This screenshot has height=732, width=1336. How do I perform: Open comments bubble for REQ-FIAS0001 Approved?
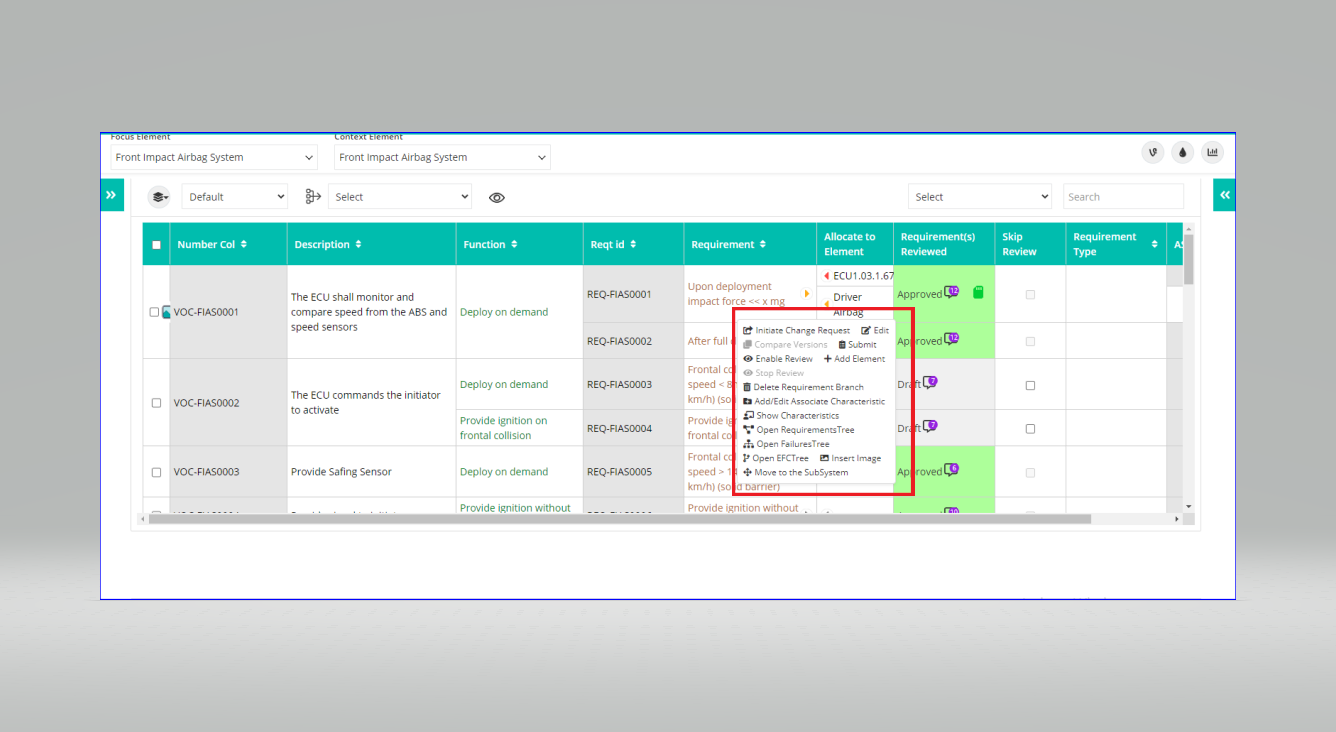pyautogui.click(x=952, y=292)
